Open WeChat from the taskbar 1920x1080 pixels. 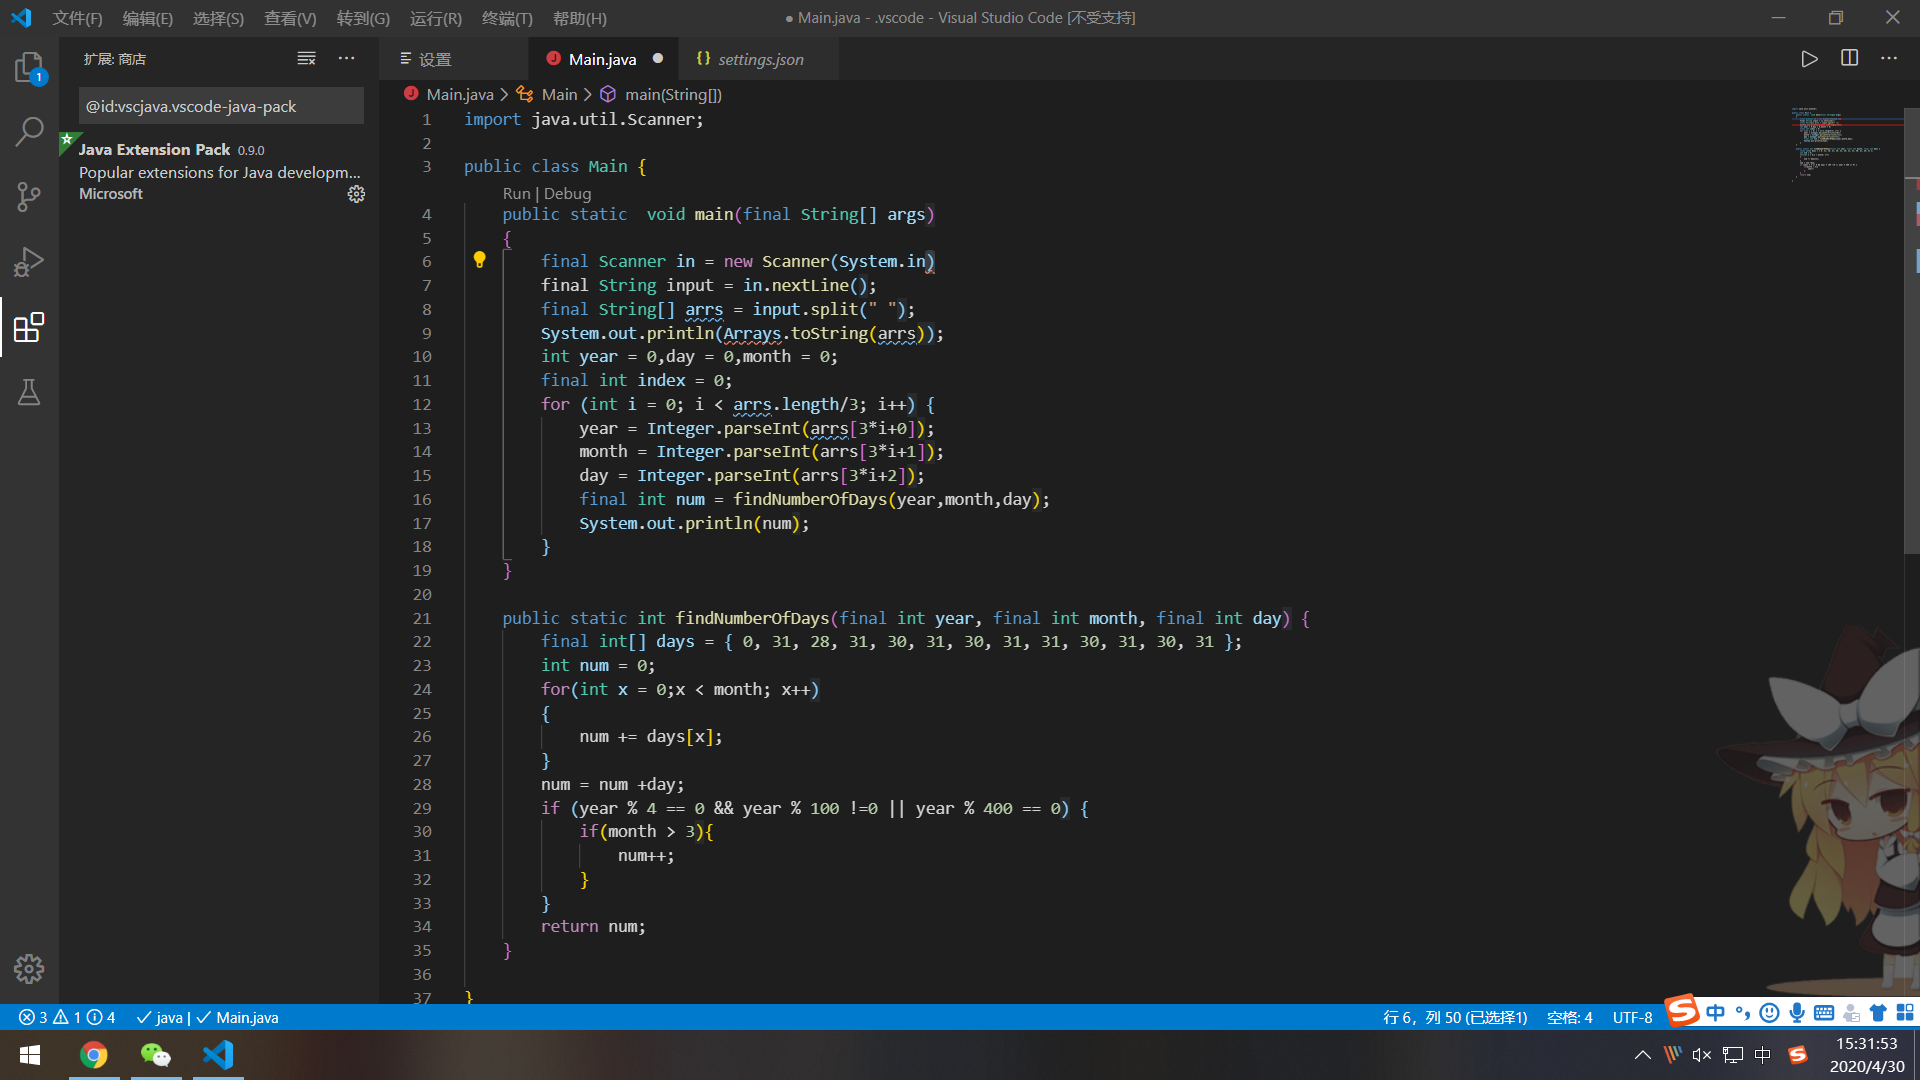(x=156, y=1055)
